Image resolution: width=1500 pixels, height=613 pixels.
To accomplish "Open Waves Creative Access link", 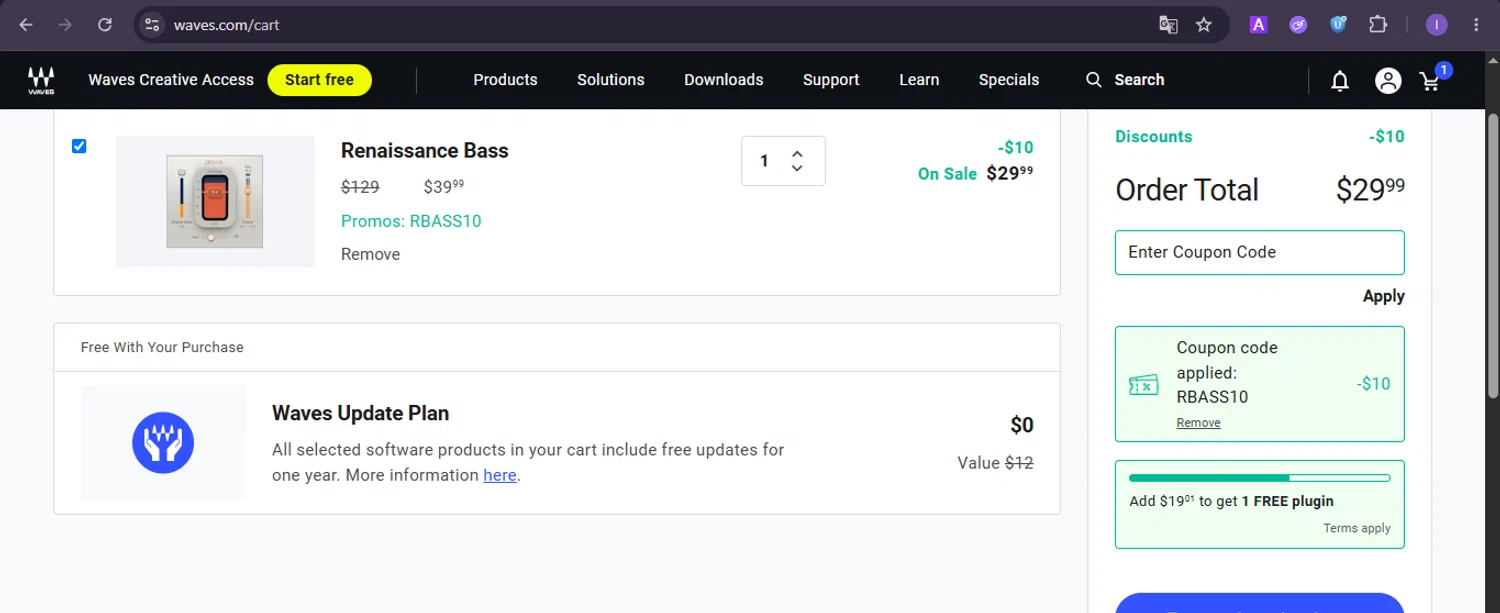I will [x=171, y=80].
